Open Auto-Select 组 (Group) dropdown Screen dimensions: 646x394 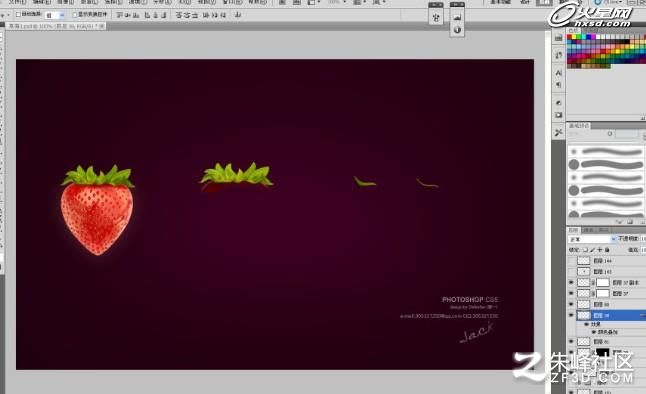[55, 15]
